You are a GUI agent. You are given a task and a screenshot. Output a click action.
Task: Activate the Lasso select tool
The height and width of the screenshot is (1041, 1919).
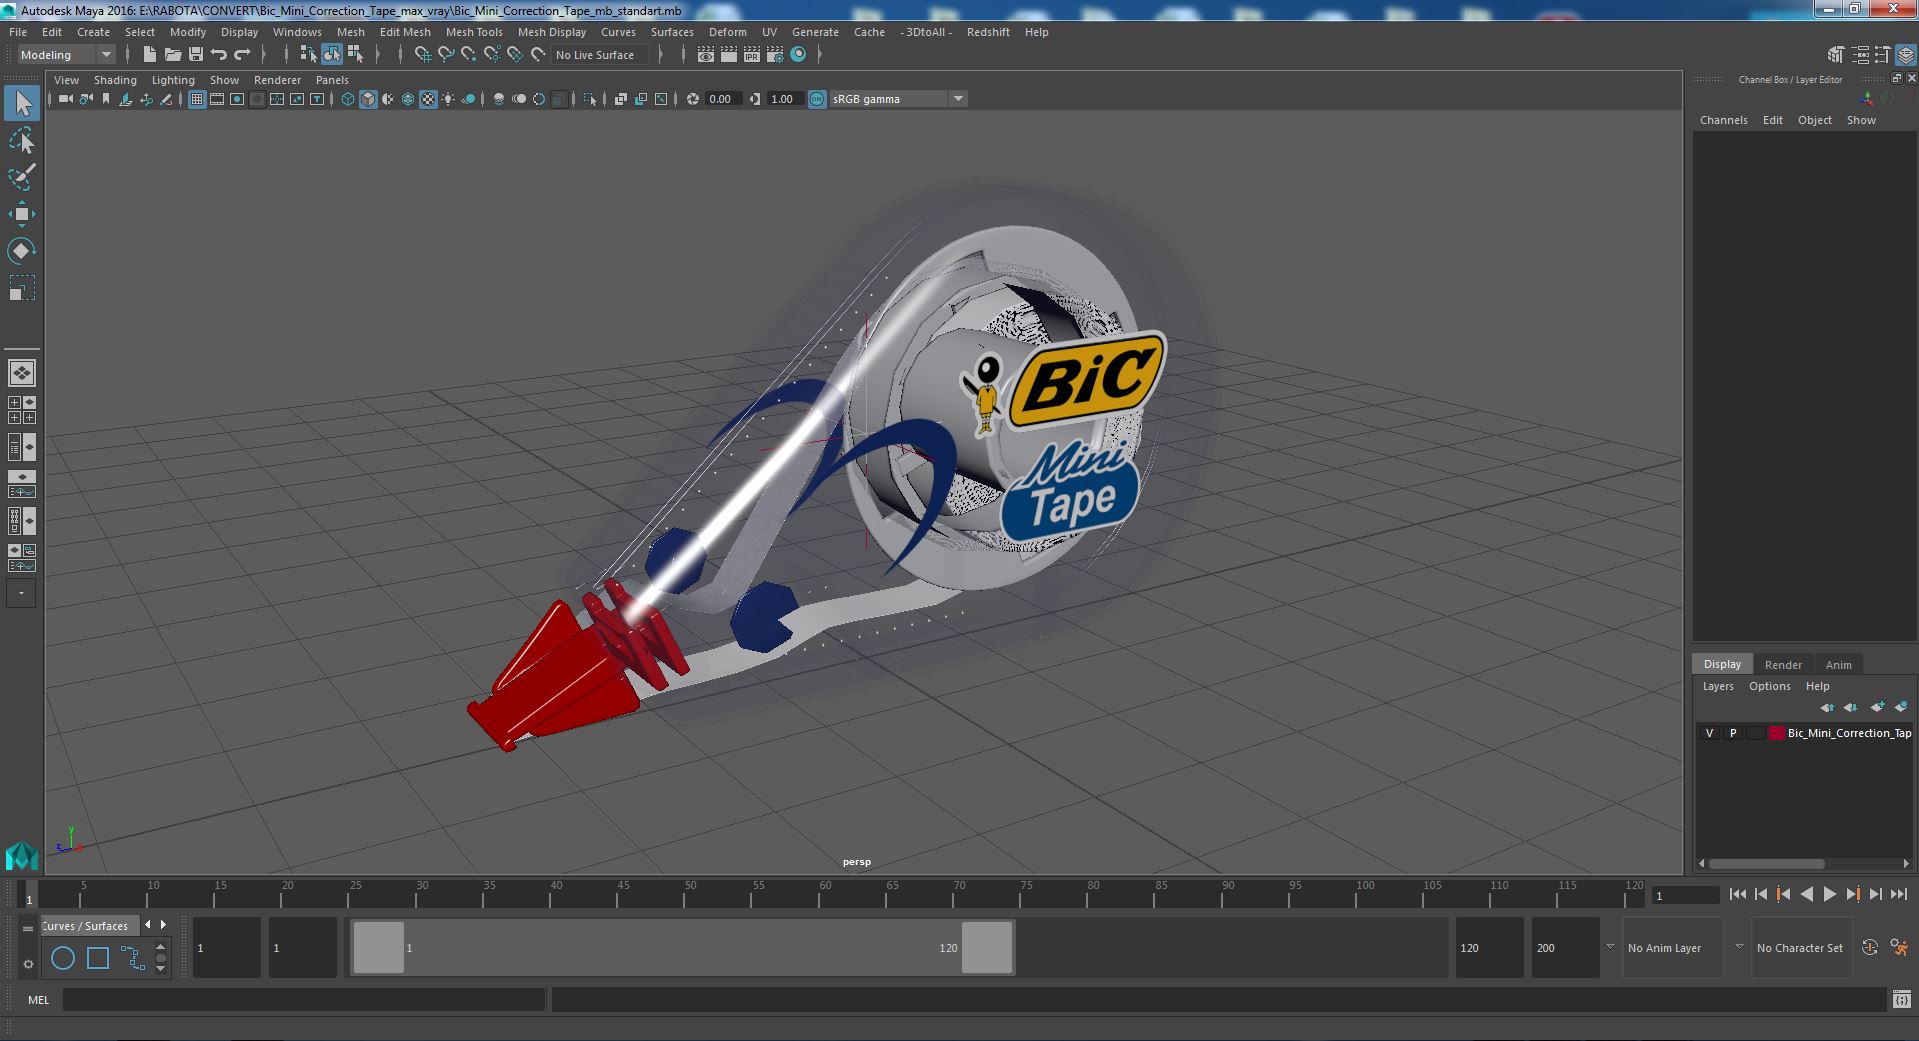click(x=21, y=141)
